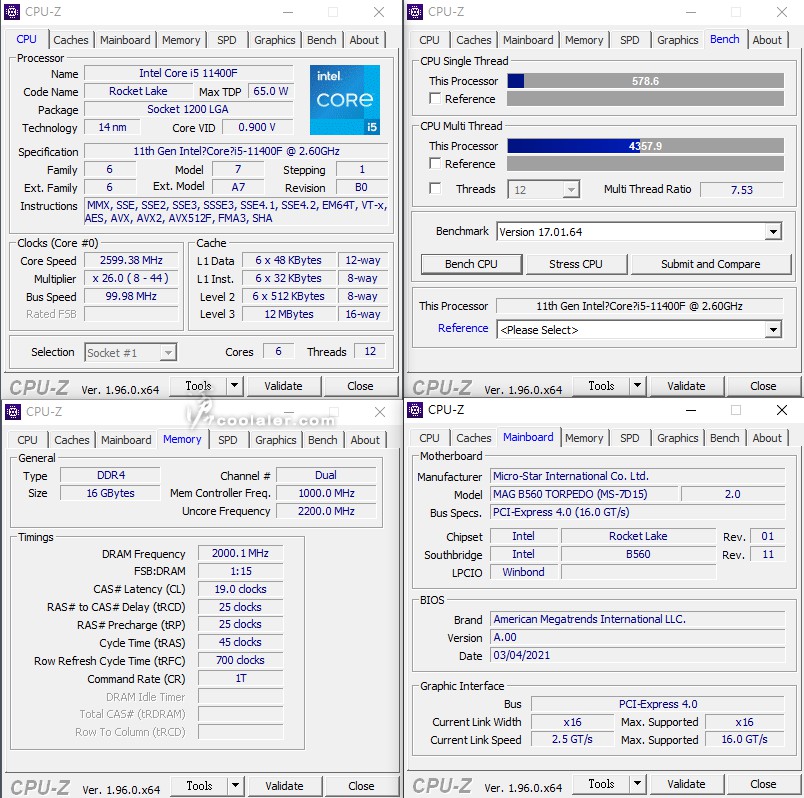Click the CPU-Z app icon in the Memory window
This screenshot has height=798, width=804.
12,411
